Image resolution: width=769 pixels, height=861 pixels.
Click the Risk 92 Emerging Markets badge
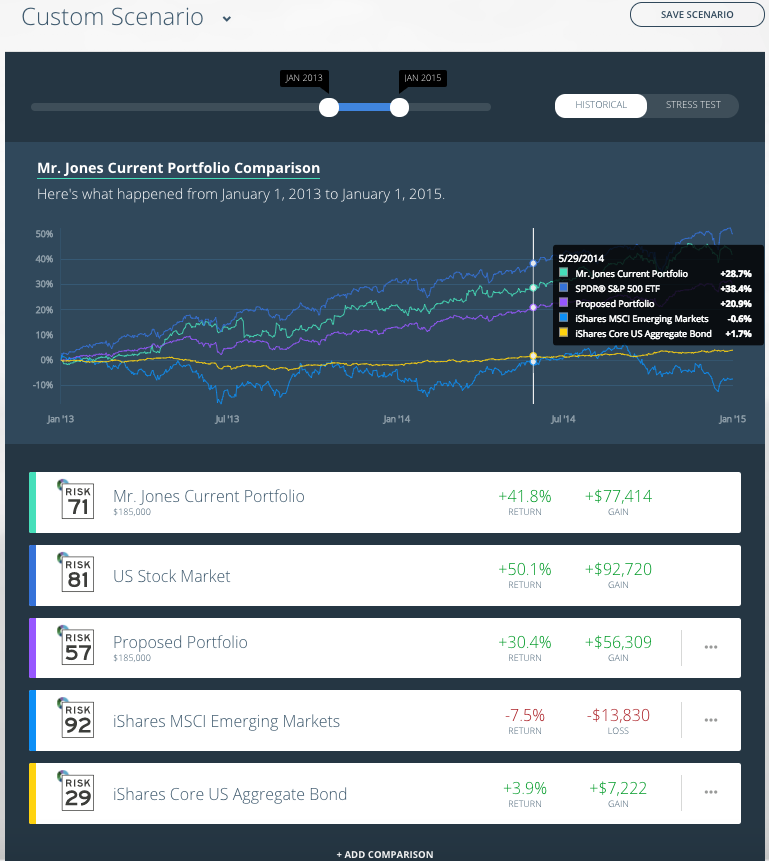pyautogui.click(x=76, y=721)
